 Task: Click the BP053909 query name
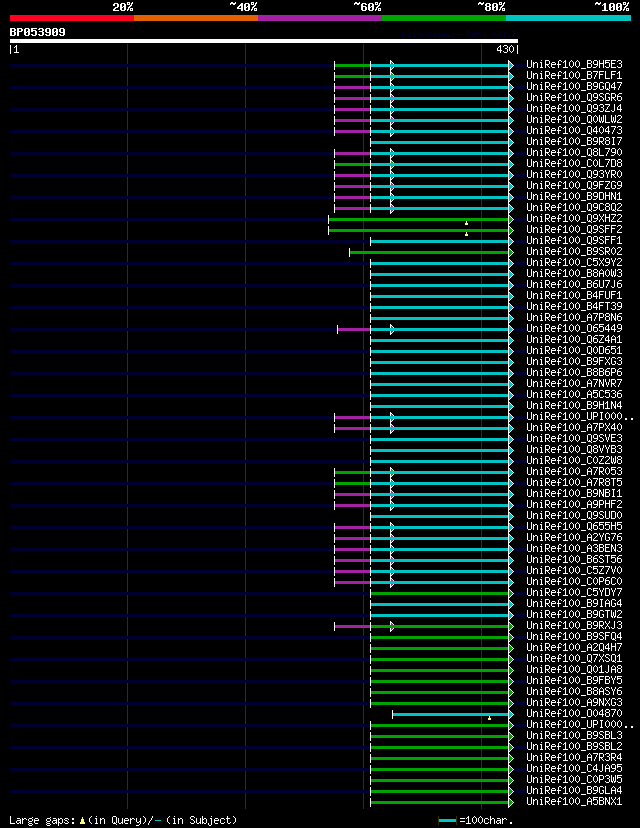37,32
